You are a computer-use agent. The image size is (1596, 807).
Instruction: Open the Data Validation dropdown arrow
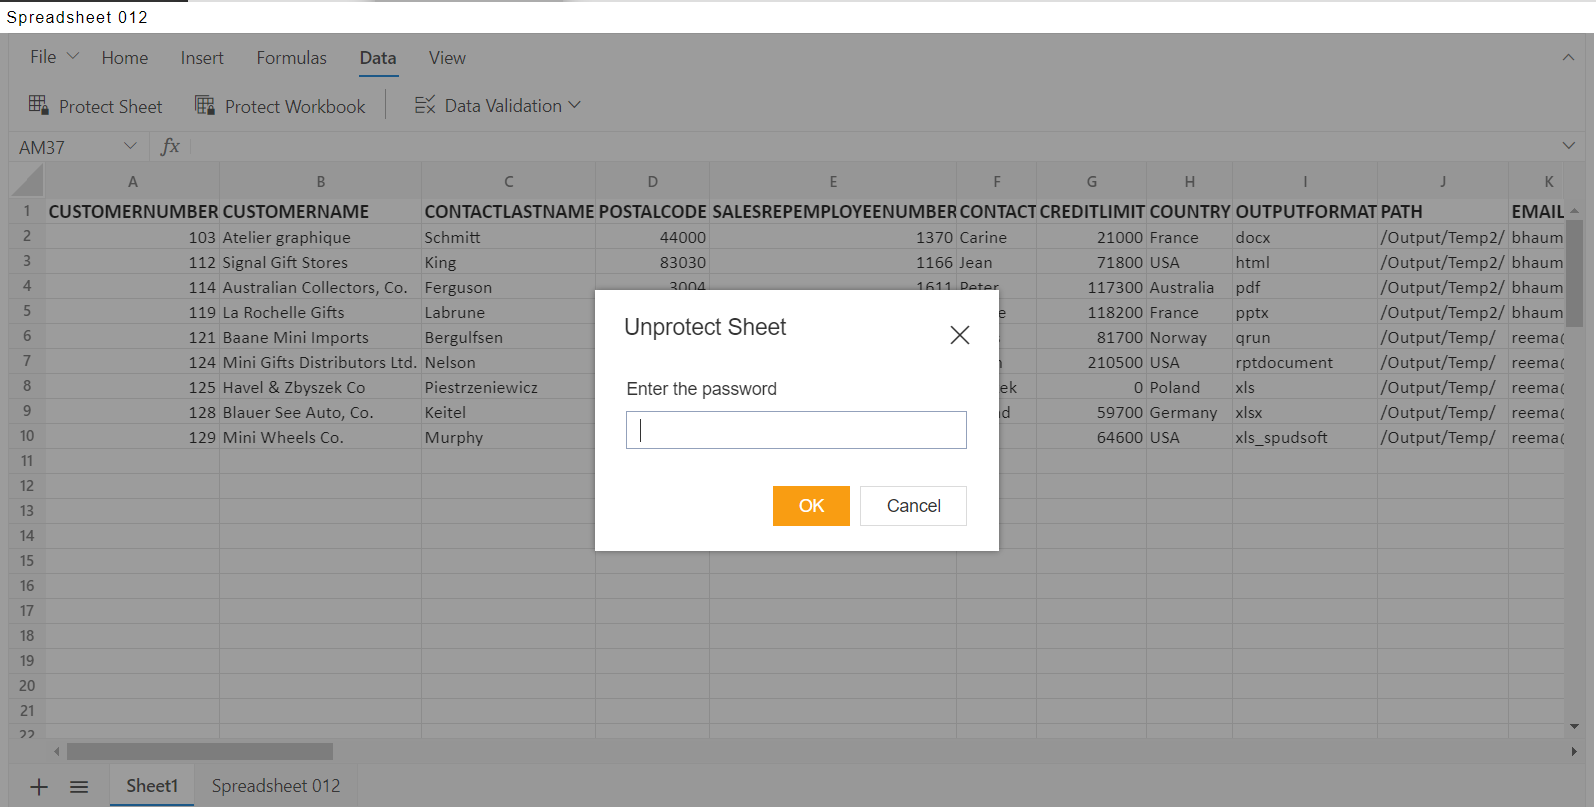tap(574, 105)
